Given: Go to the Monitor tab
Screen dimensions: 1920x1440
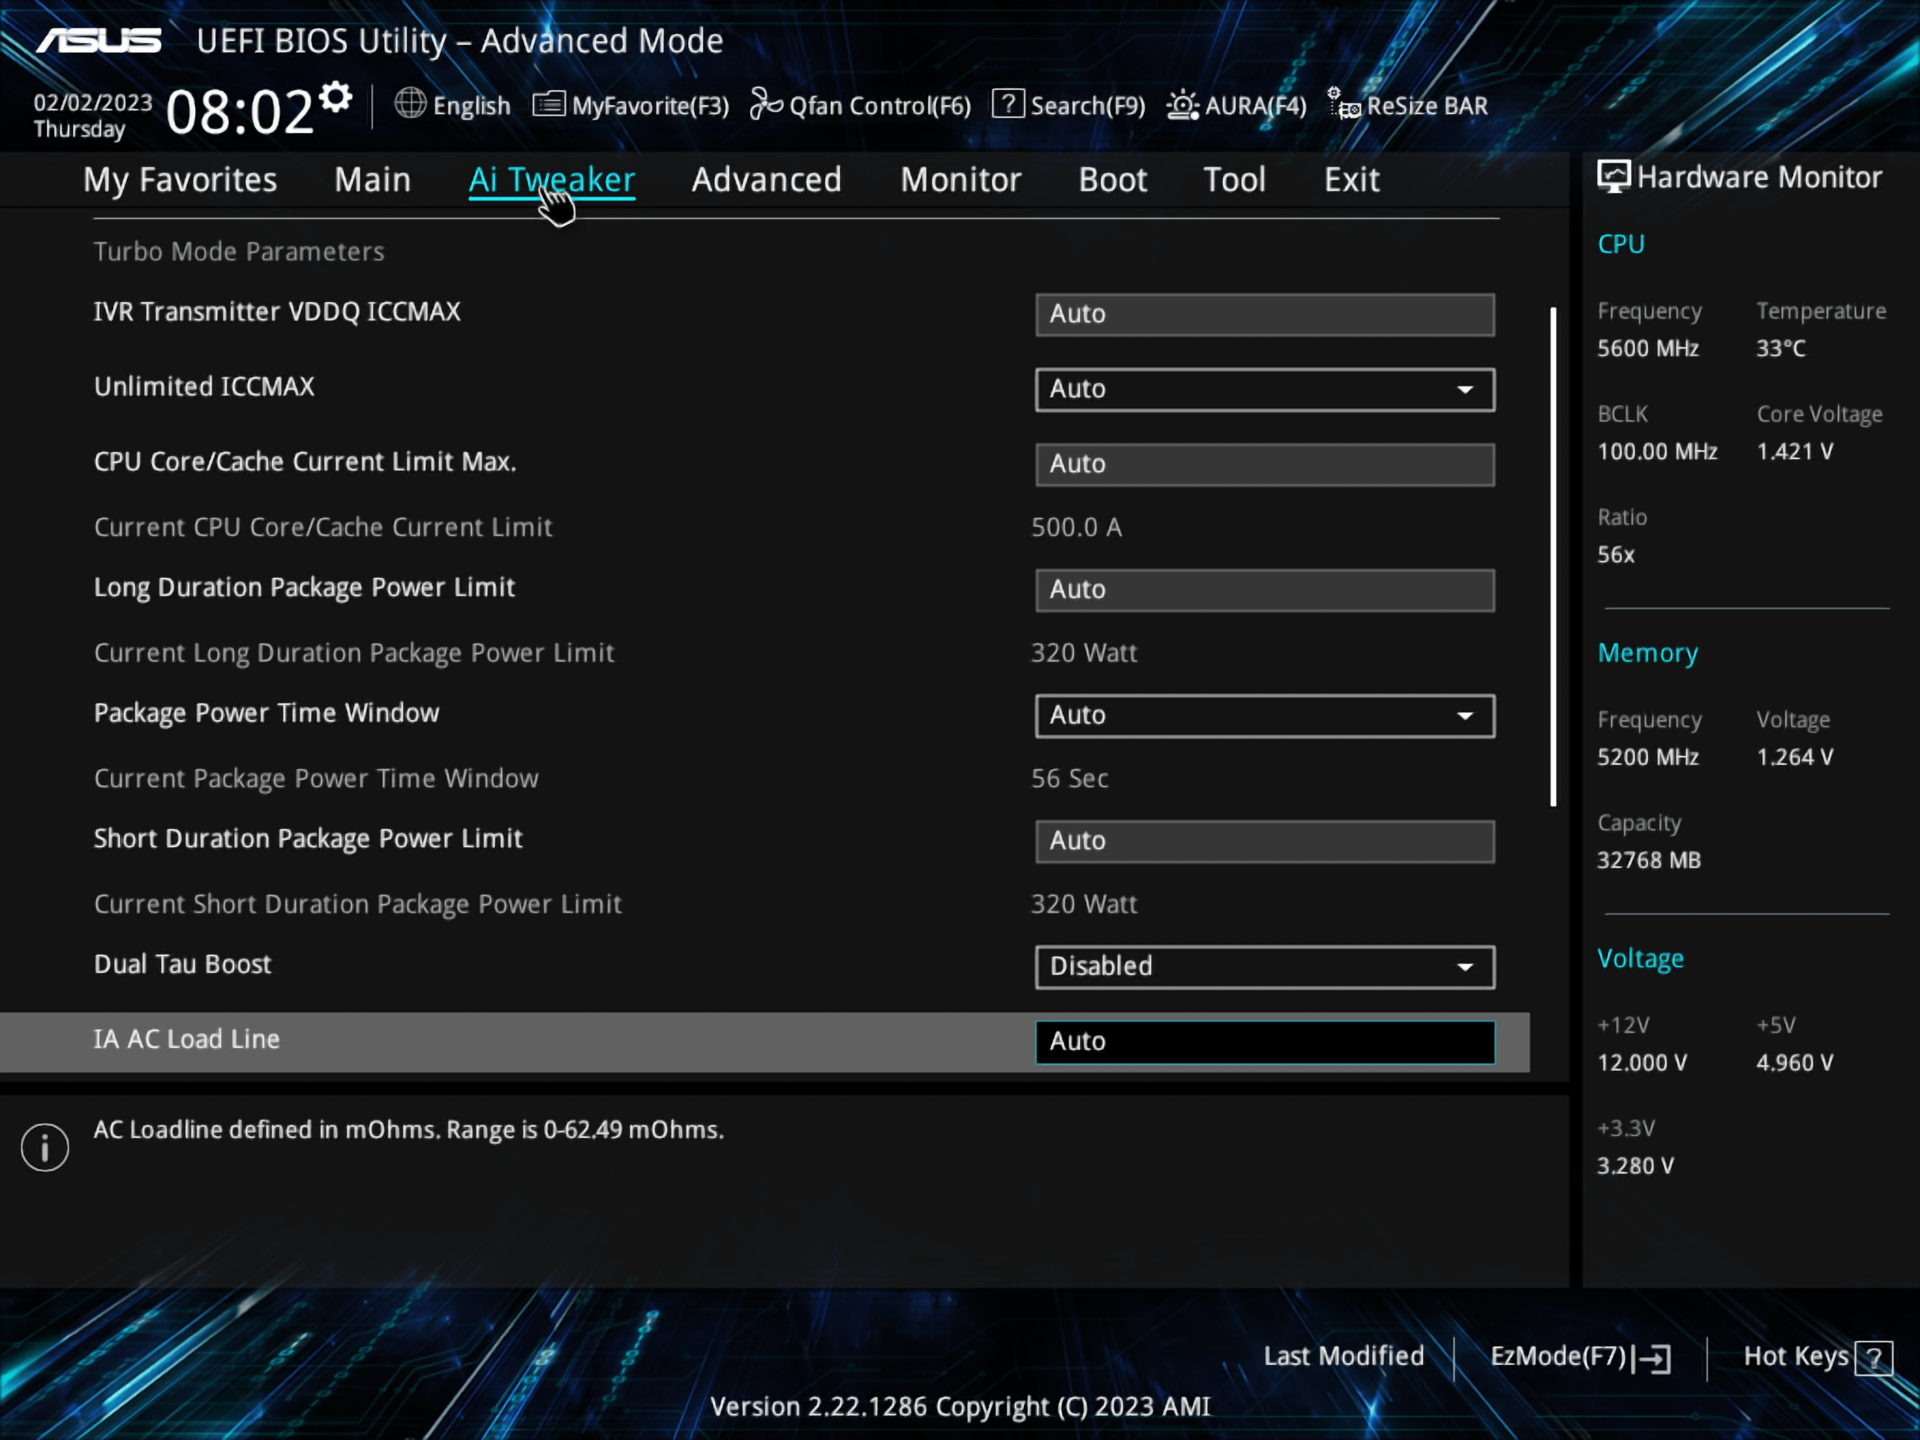Looking at the screenshot, I should [961, 180].
